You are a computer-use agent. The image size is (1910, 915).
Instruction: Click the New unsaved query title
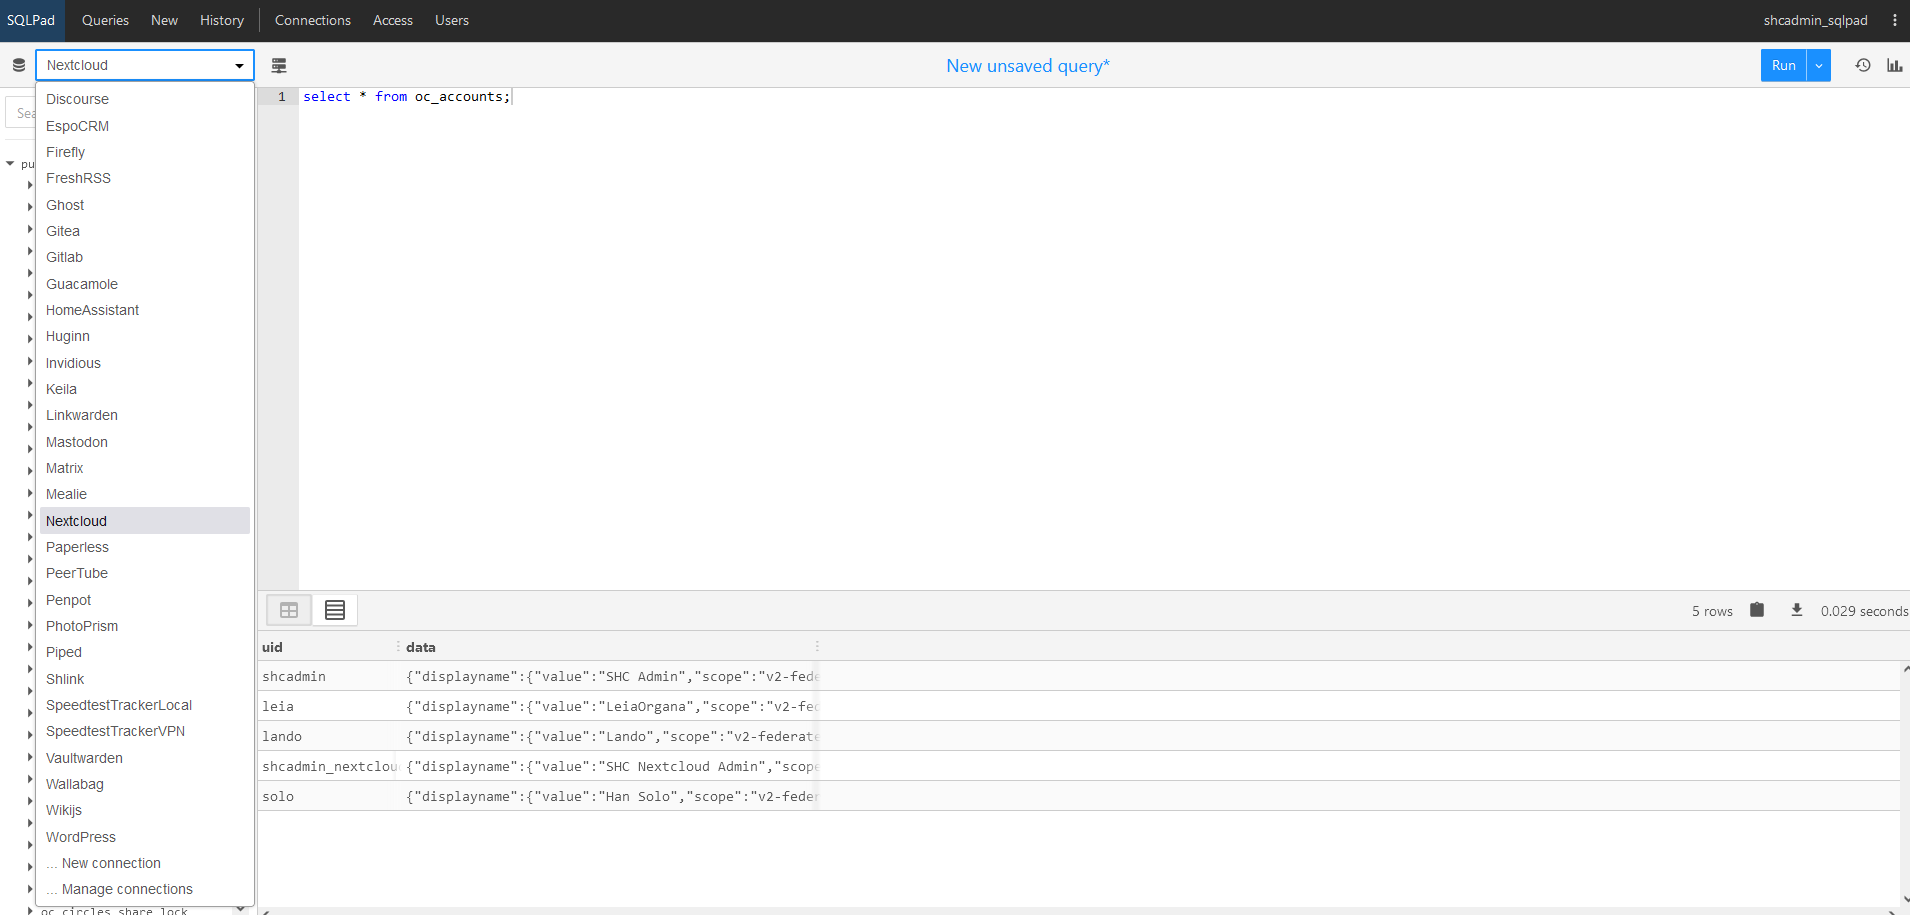(x=1028, y=66)
